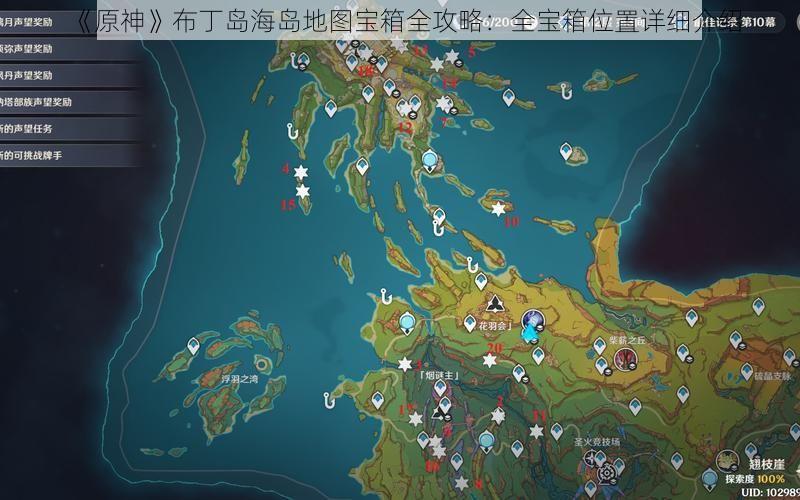Click the cyan player position arrow

(529, 334)
